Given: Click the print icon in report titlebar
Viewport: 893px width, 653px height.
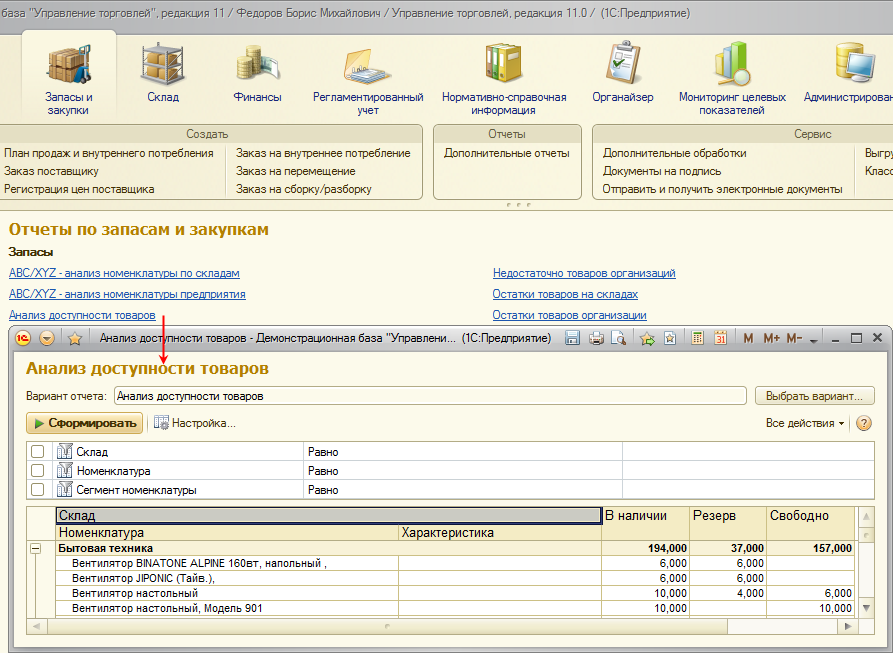Looking at the screenshot, I should click(x=596, y=339).
